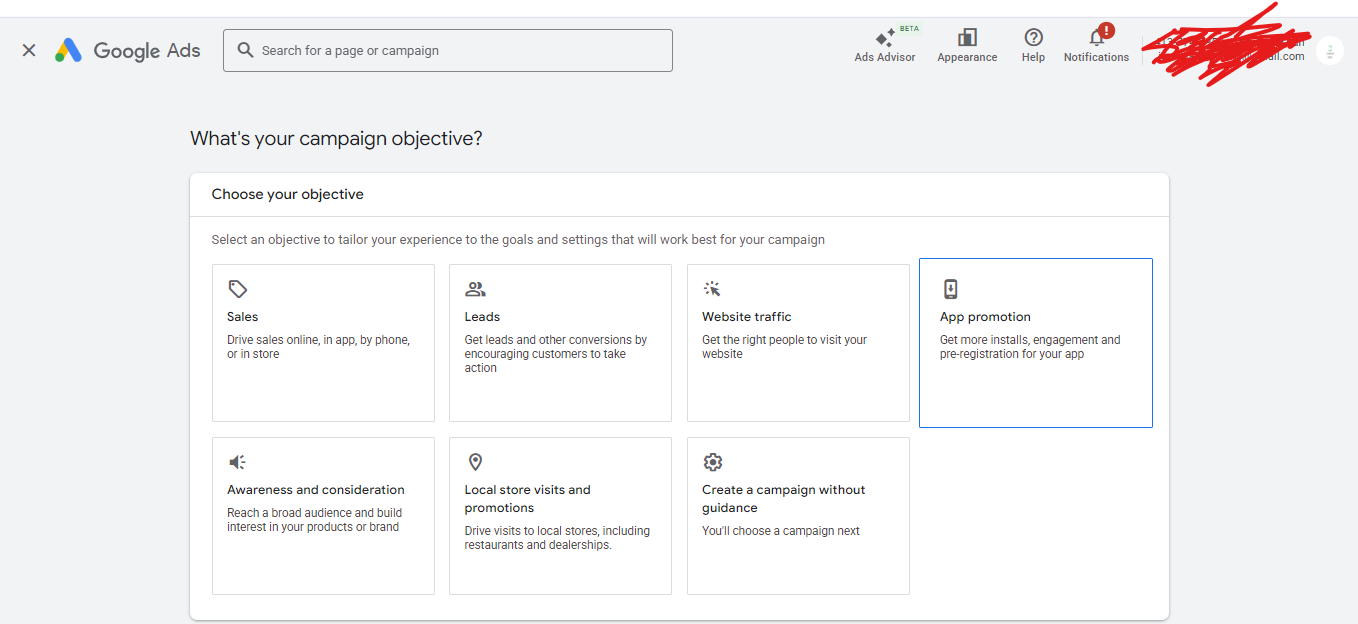
Task: Click the gear icon for no-guidance campaign
Action: point(712,462)
